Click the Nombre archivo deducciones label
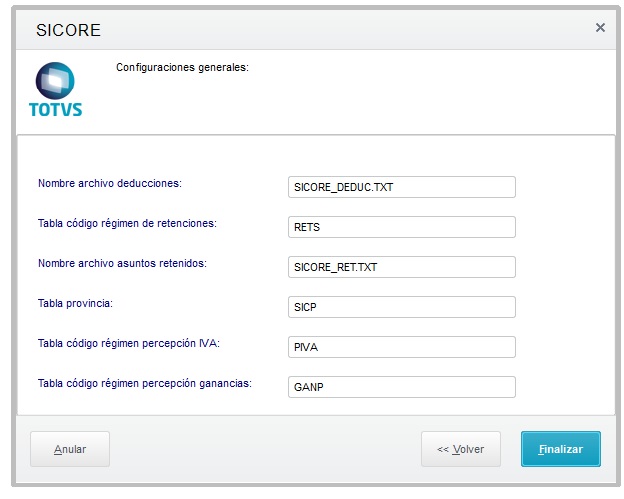Image resolution: width=624 pixels, height=499 pixels. tap(110, 183)
